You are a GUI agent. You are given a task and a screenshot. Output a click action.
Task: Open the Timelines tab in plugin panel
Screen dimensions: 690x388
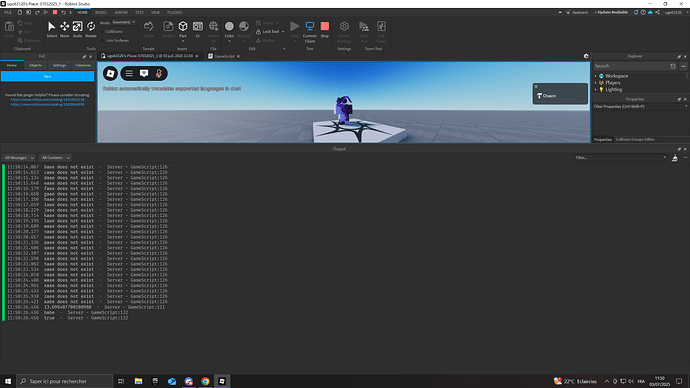(83, 65)
